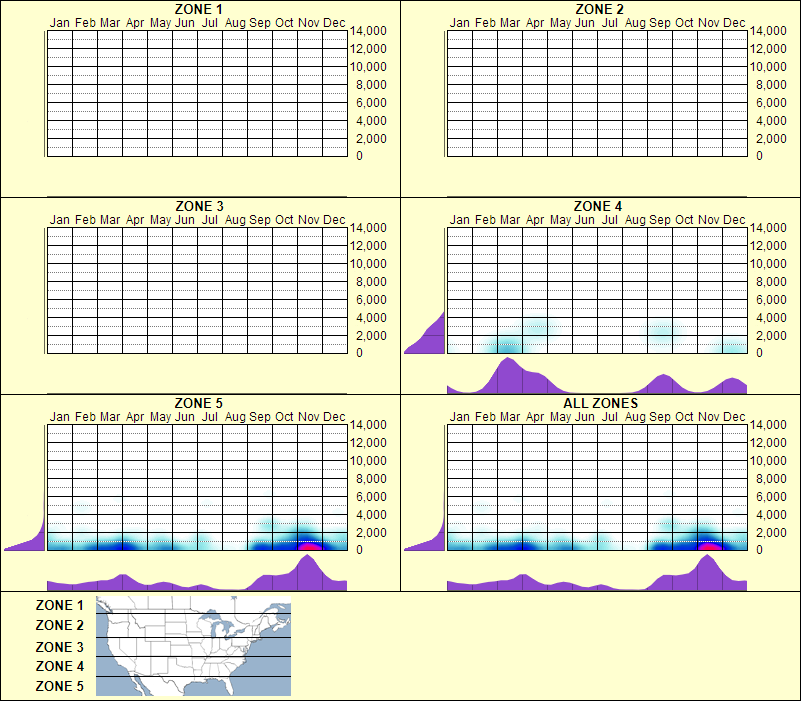
Task: Select the ZONE 3 plot grid
Action: [195, 290]
